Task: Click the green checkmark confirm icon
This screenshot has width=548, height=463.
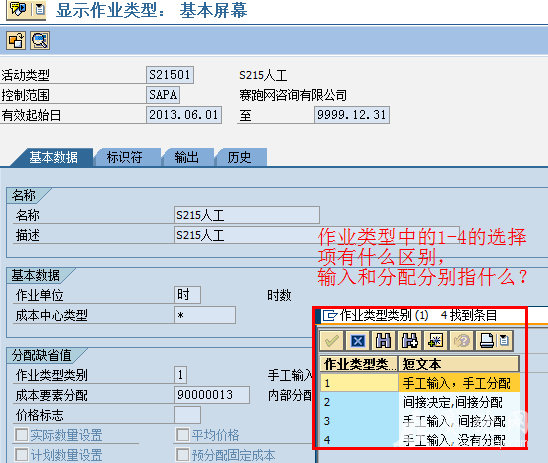Action: coord(332,340)
